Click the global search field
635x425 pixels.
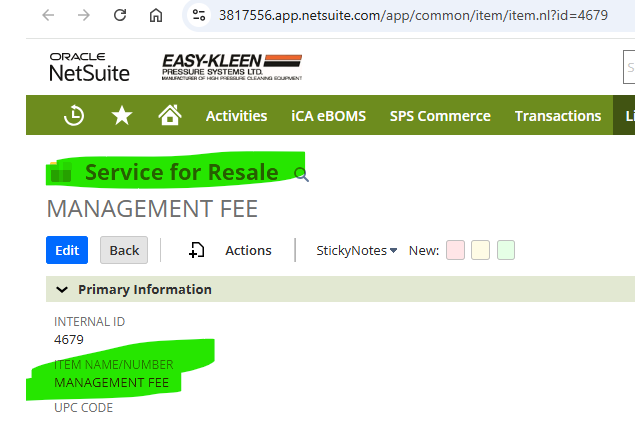629,67
